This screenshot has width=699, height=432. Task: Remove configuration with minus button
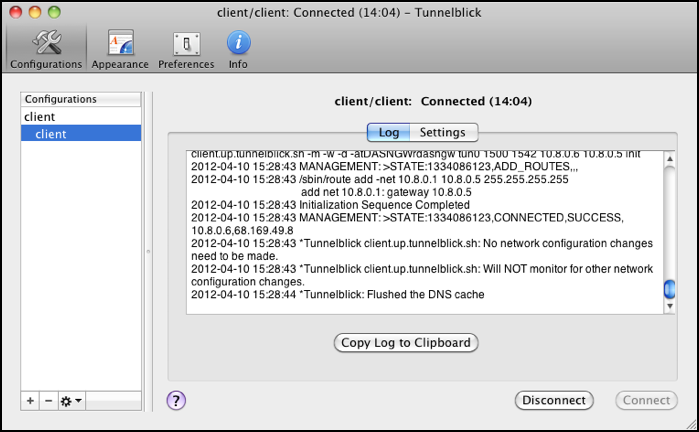pos(49,400)
